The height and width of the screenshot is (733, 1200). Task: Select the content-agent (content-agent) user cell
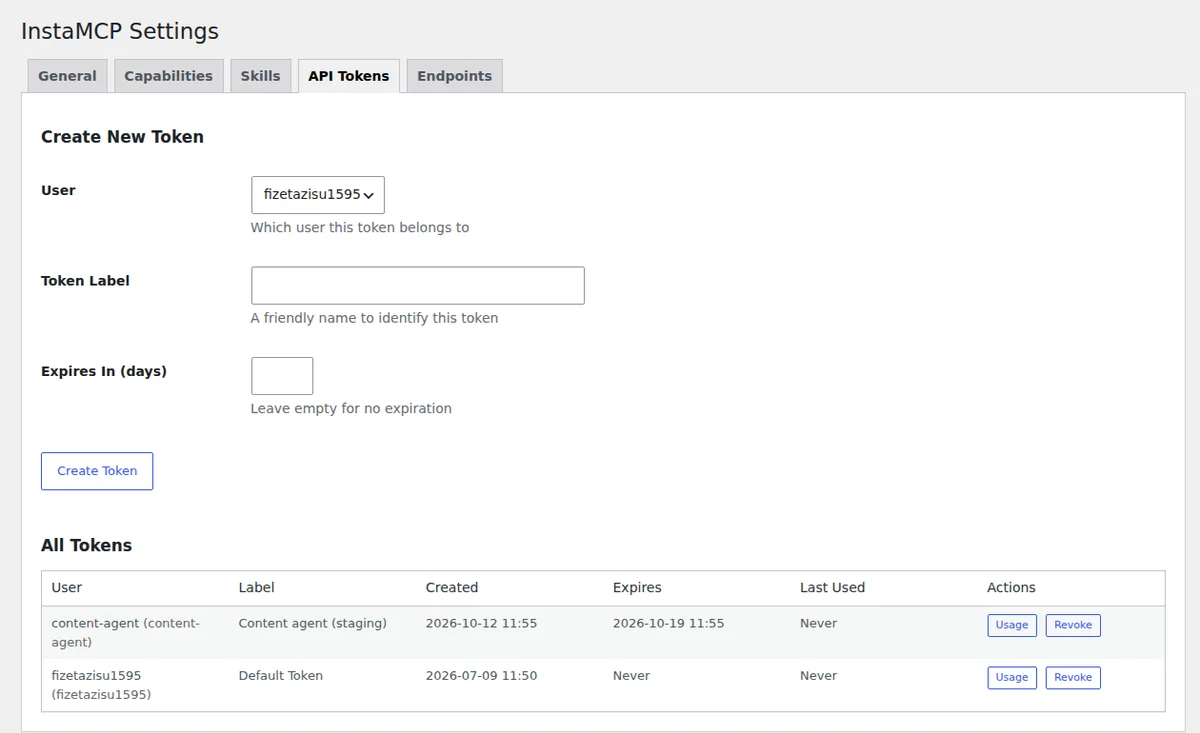[x=126, y=633]
